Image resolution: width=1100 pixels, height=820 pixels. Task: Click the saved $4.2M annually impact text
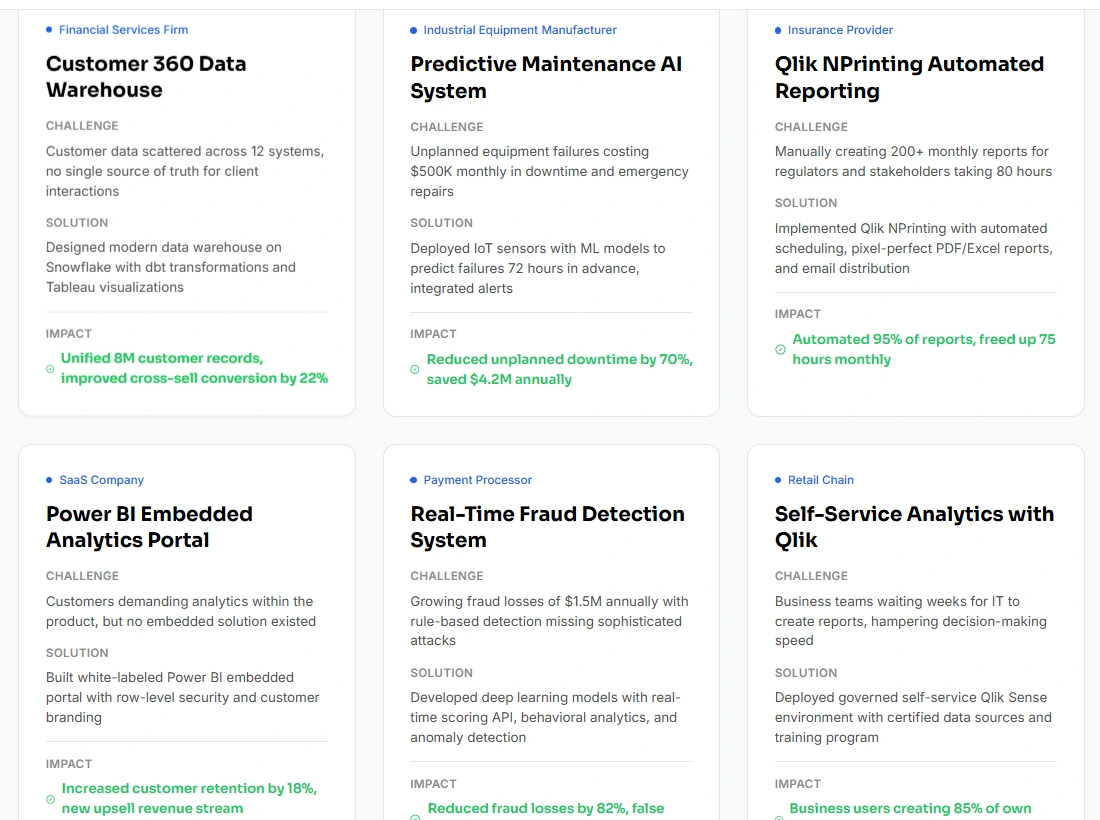(499, 380)
